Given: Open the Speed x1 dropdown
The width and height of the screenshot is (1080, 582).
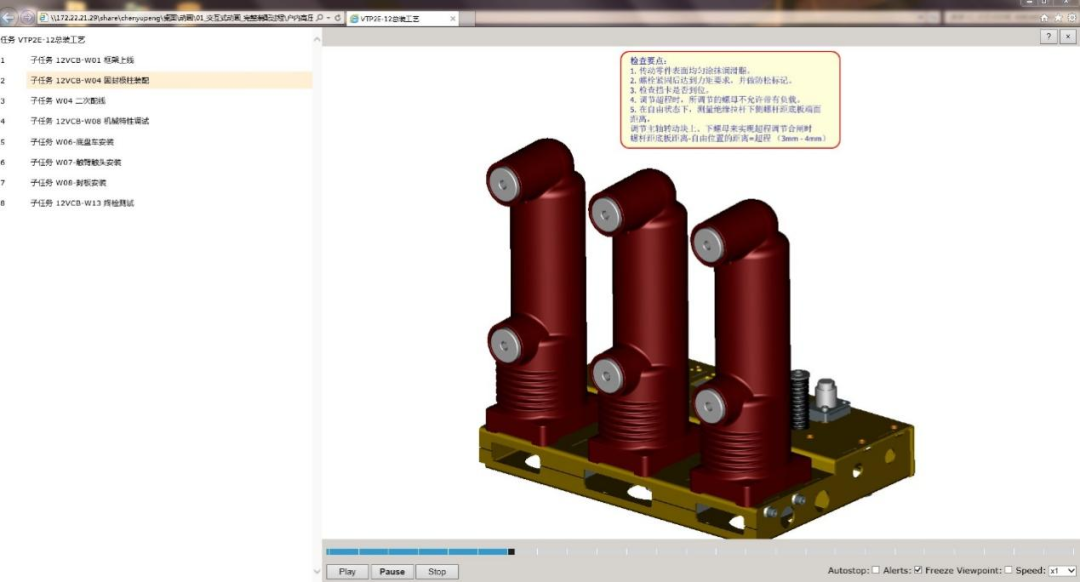Looking at the screenshot, I should pos(1061,570).
